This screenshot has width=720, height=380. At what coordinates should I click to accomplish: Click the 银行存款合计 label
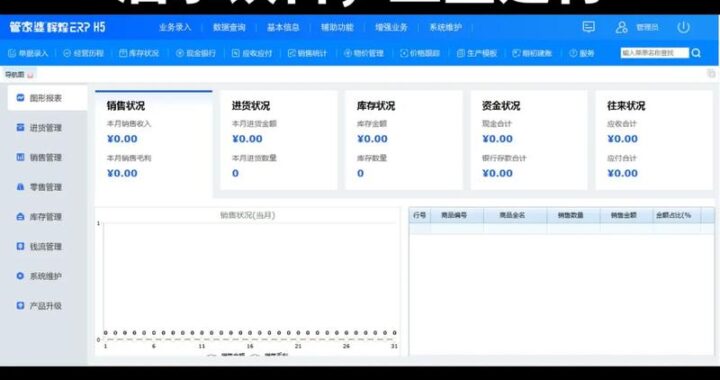click(504, 158)
